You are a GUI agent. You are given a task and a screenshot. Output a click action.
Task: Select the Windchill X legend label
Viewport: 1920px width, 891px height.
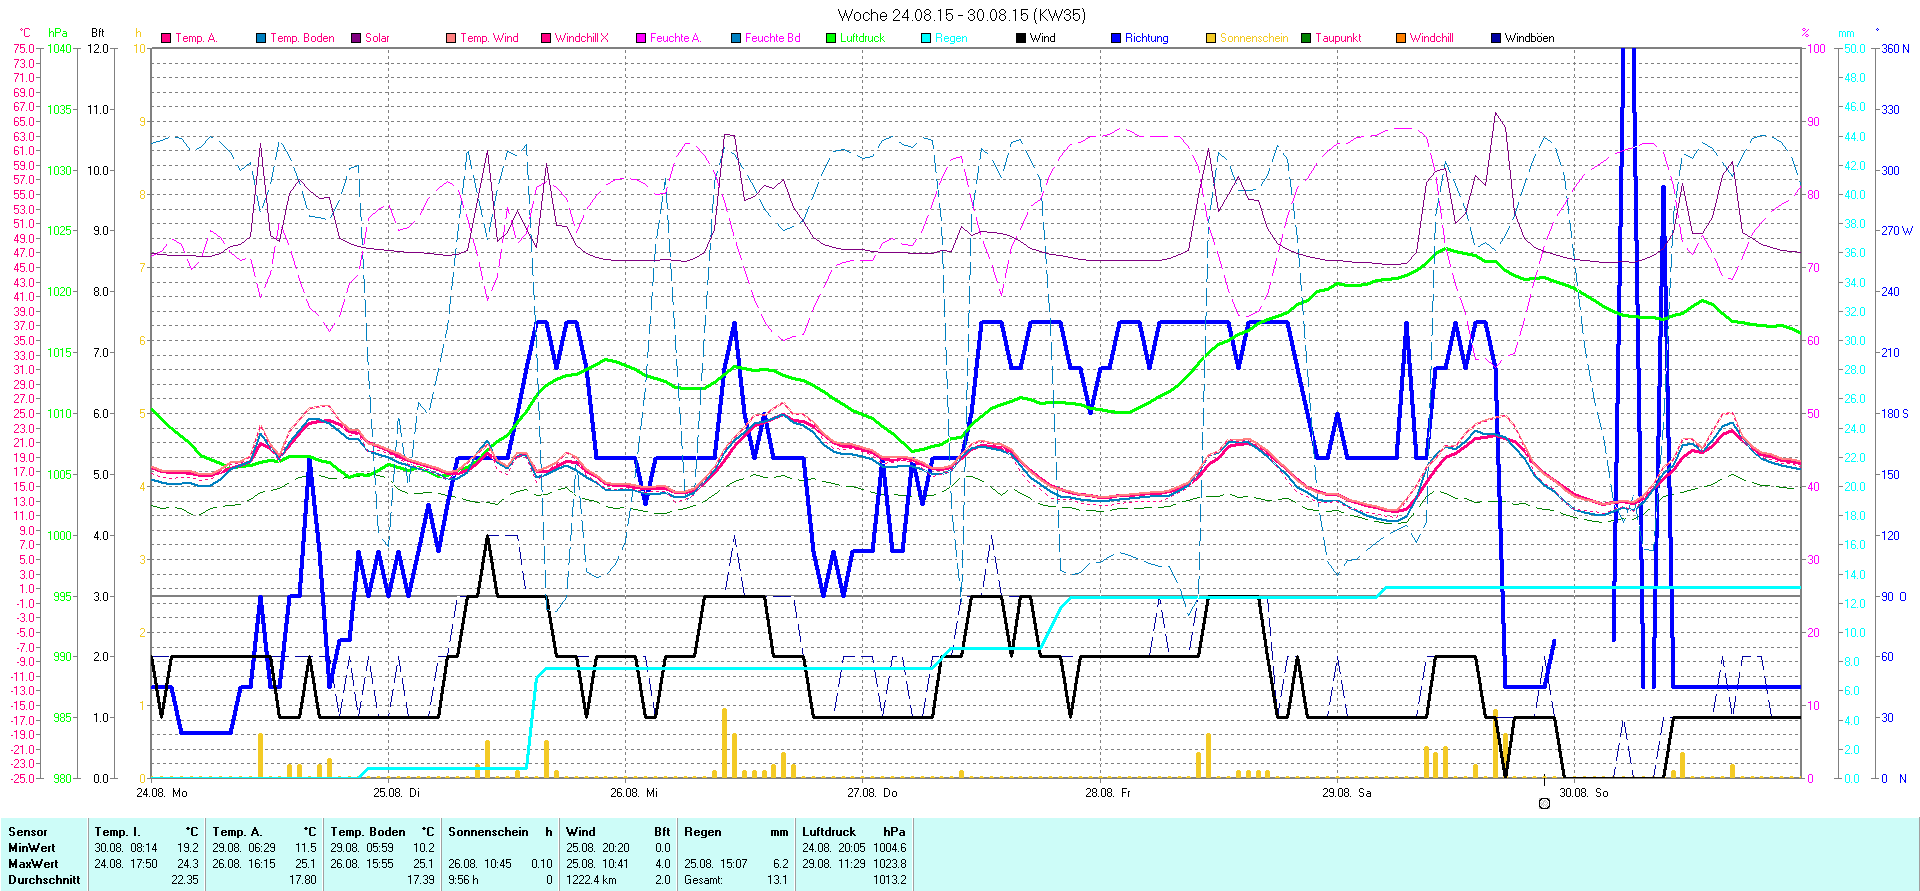click(581, 38)
